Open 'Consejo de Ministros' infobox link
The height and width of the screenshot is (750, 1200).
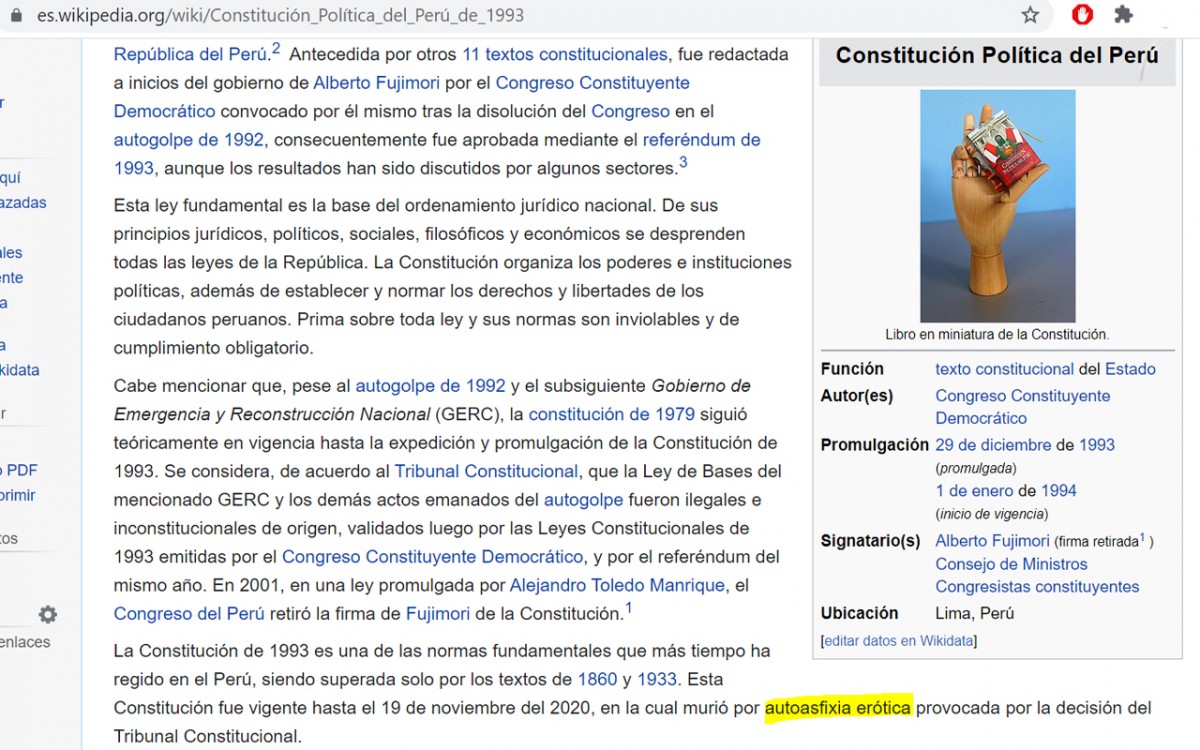(1011, 564)
